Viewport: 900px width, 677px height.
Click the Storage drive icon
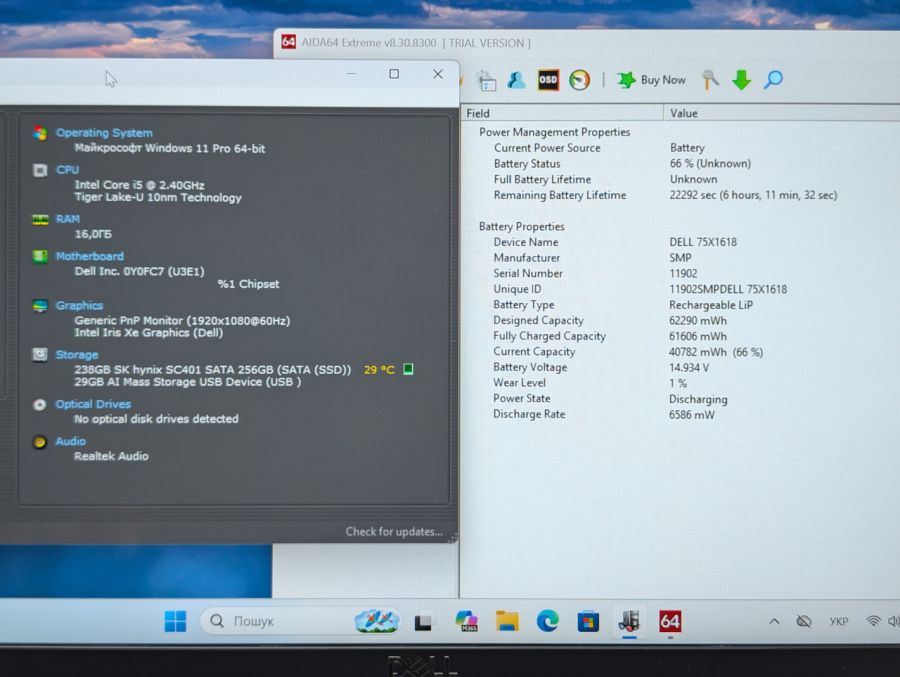(x=40, y=355)
